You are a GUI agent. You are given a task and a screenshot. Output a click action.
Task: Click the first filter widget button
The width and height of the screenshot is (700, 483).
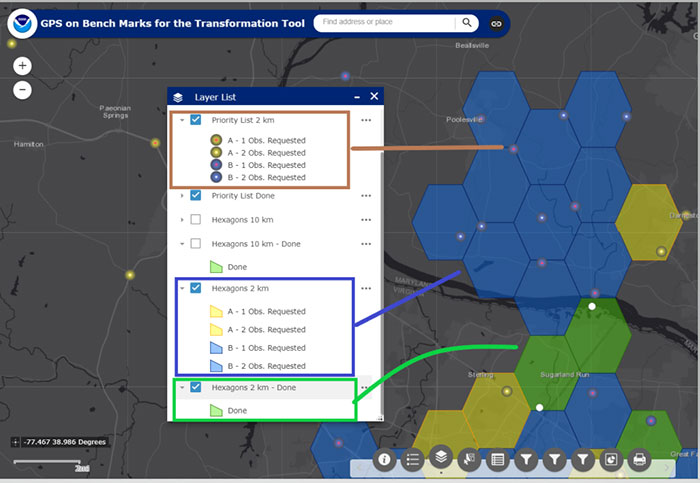[526, 460]
